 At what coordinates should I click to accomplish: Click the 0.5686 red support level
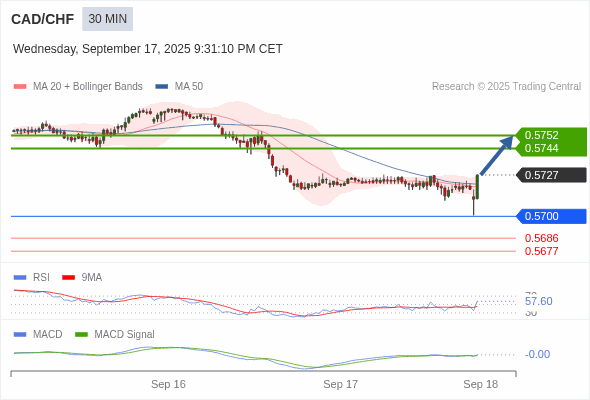click(x=541, y=238)
